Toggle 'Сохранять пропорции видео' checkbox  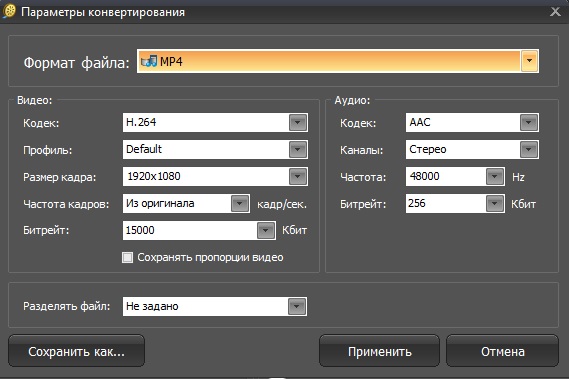click(x=127, y=257)
